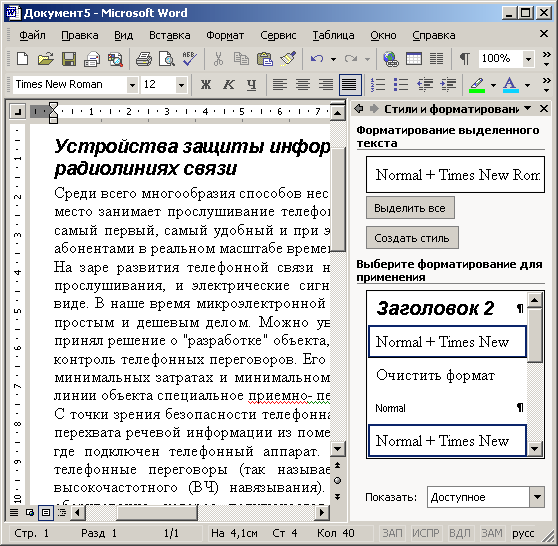The width and height of the screenshot is (558, 546).
Task: Save the document with floppy icon
Action: coord(69,59)
